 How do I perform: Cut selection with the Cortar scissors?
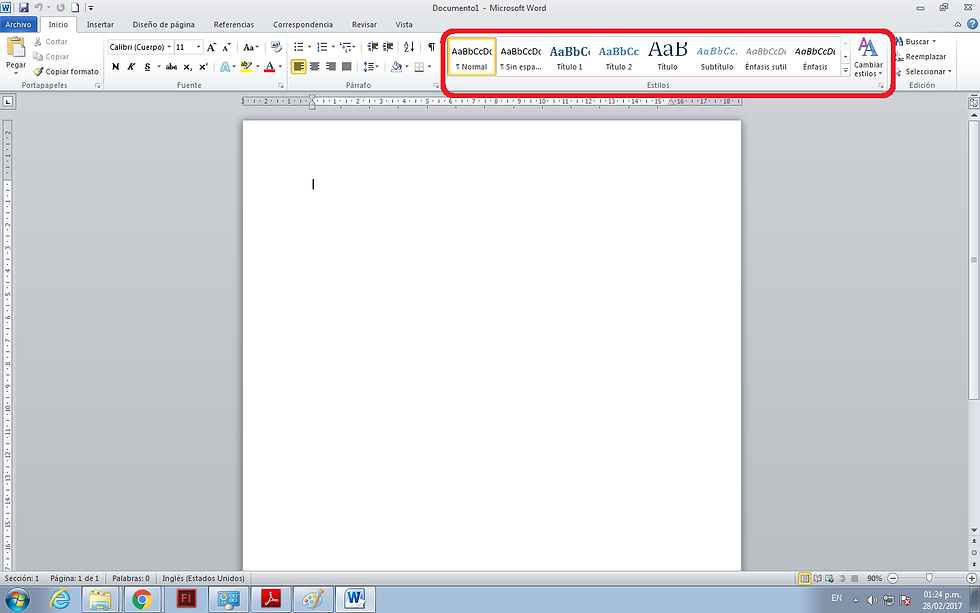pos(51,41)
